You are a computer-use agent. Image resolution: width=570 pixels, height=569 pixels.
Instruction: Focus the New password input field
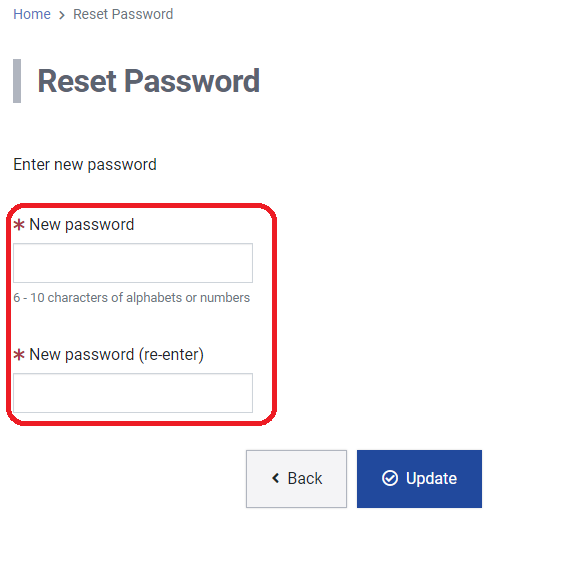tap(133, 263)
